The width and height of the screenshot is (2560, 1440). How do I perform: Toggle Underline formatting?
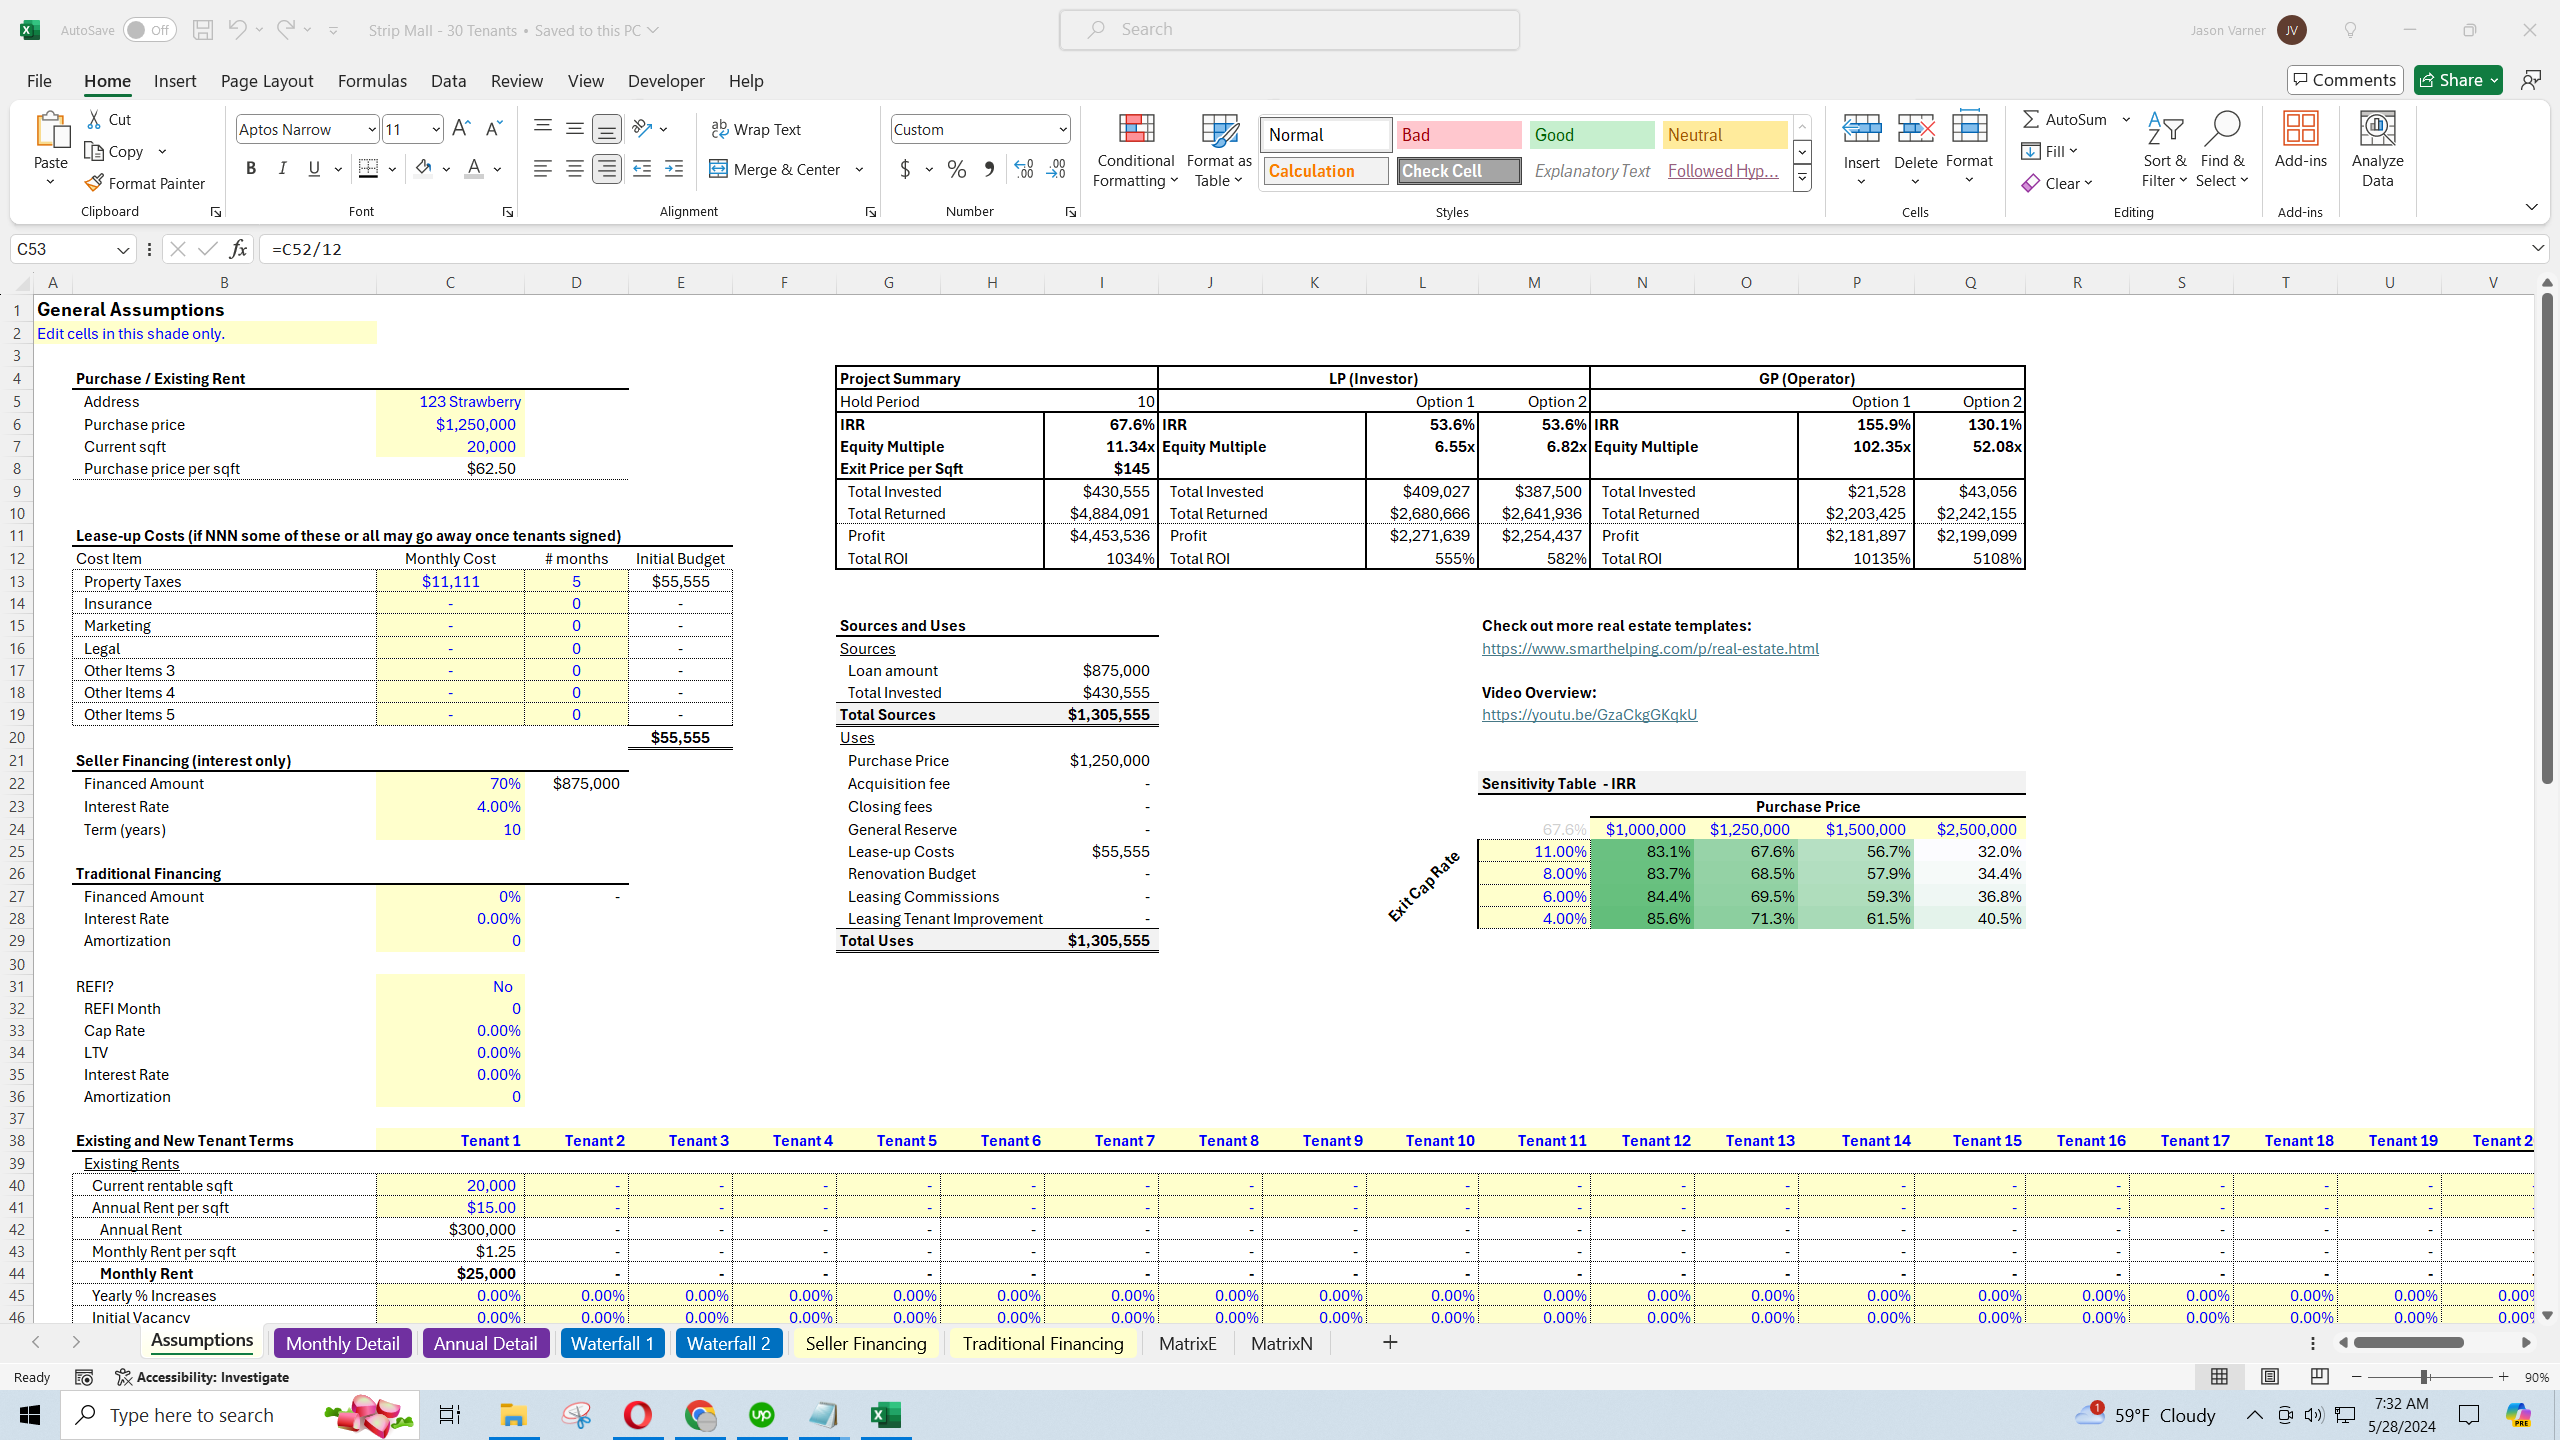315,169
